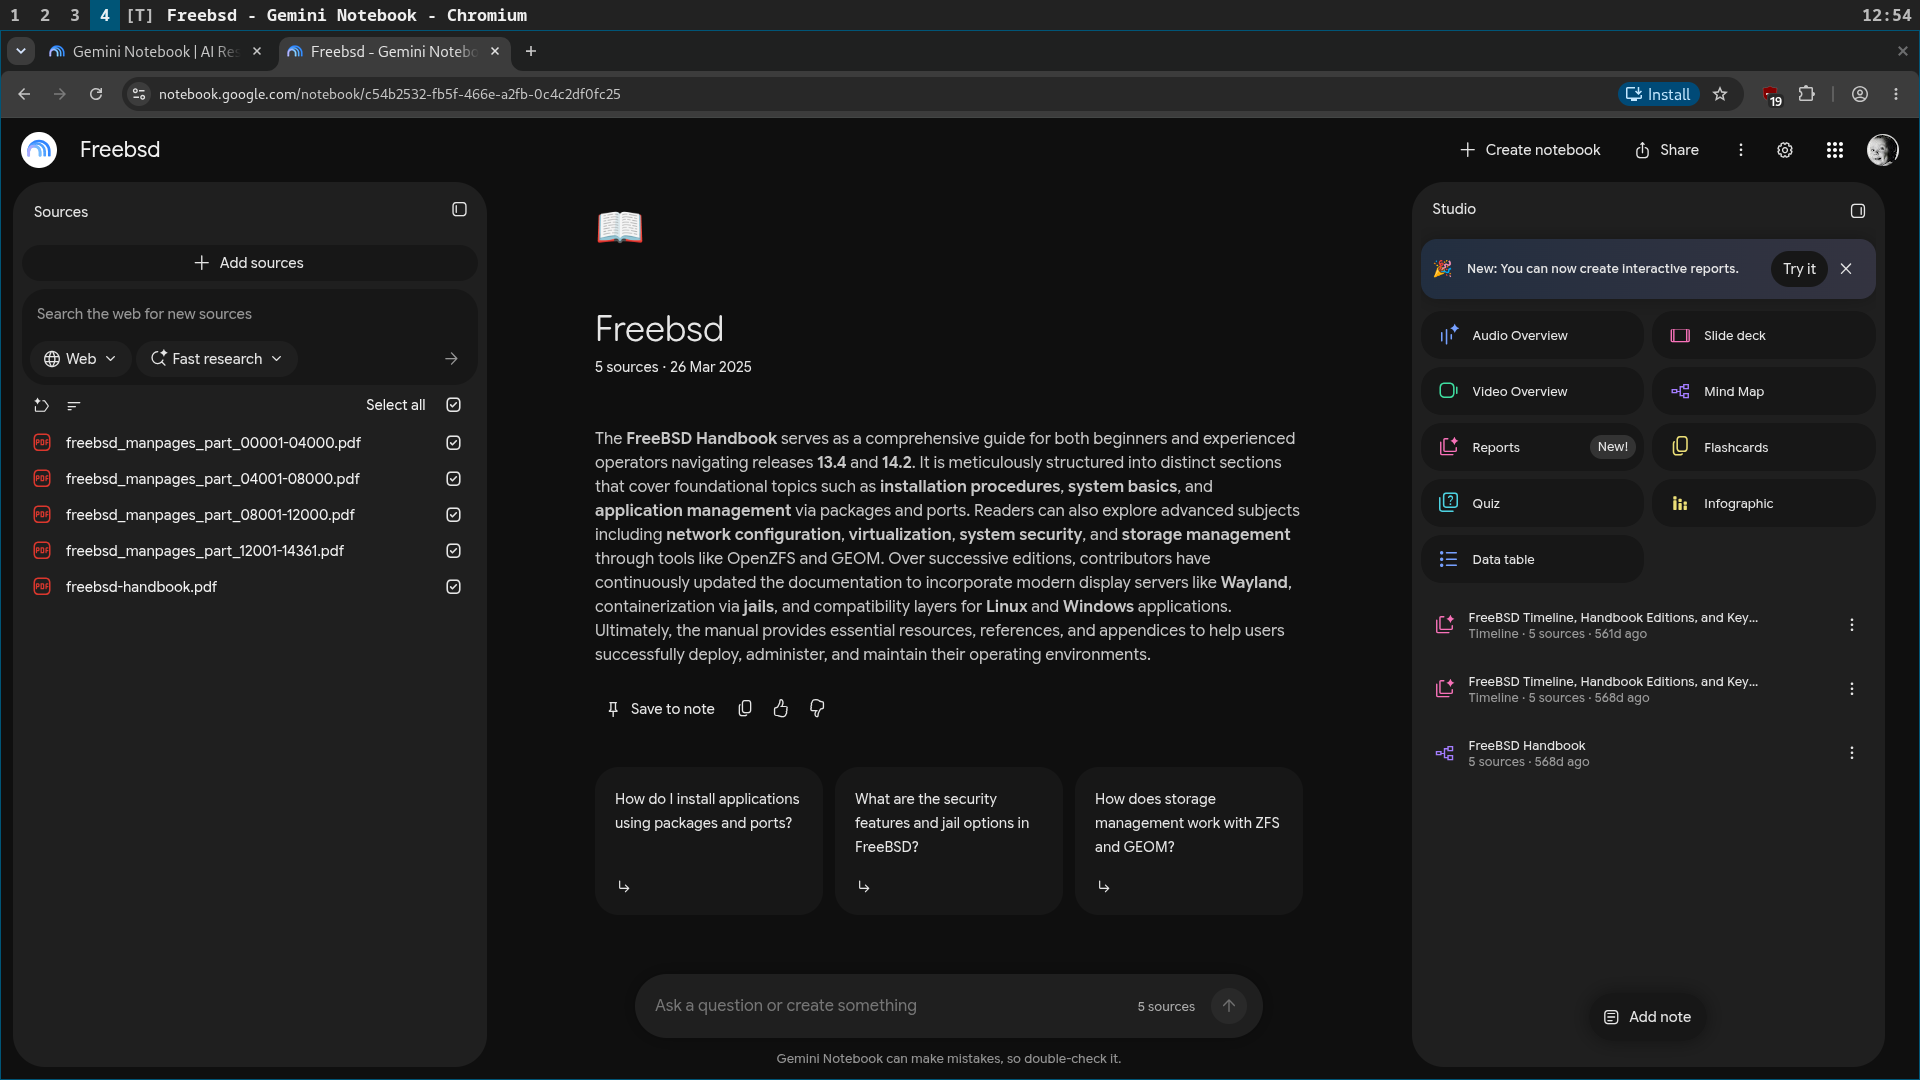This screenshot has width=1920, height=1080.
Task: Open Google account avatar
Action: [x=1882, y=150]
